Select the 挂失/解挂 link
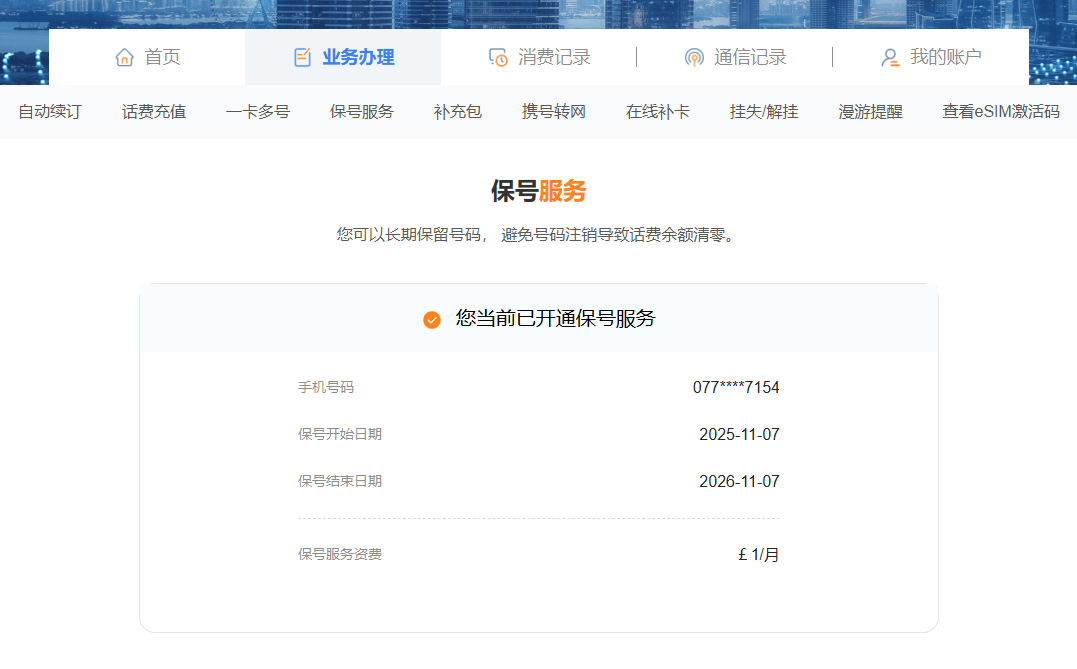The image size is (1077, 669). 764,112
